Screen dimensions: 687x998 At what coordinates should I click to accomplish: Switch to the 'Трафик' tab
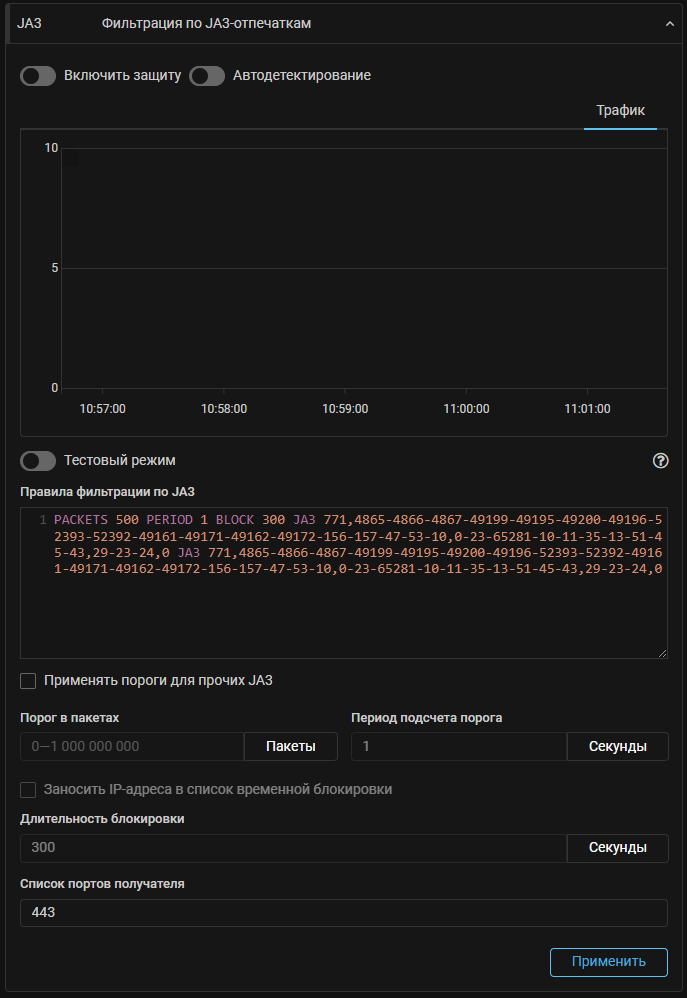pyautogui.click(x=620, y=111)
